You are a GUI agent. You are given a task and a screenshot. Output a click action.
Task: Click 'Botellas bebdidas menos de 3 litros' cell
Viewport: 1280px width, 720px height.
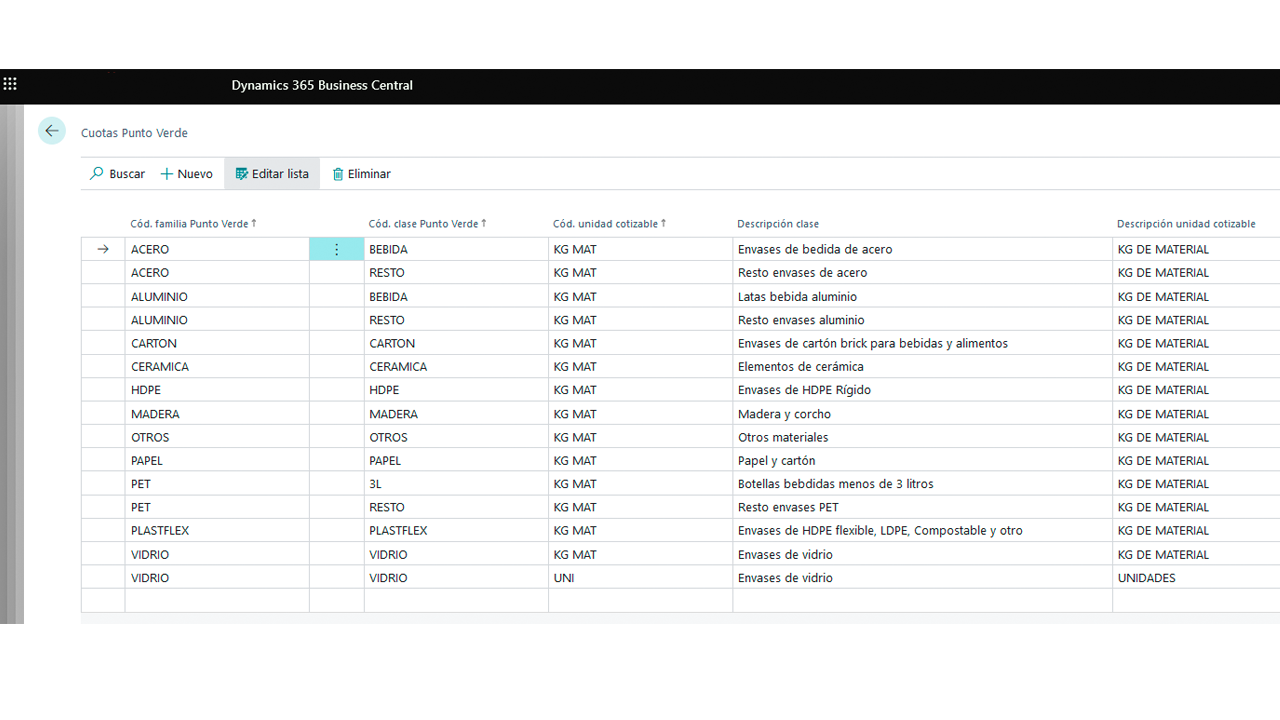click(922, 484)
